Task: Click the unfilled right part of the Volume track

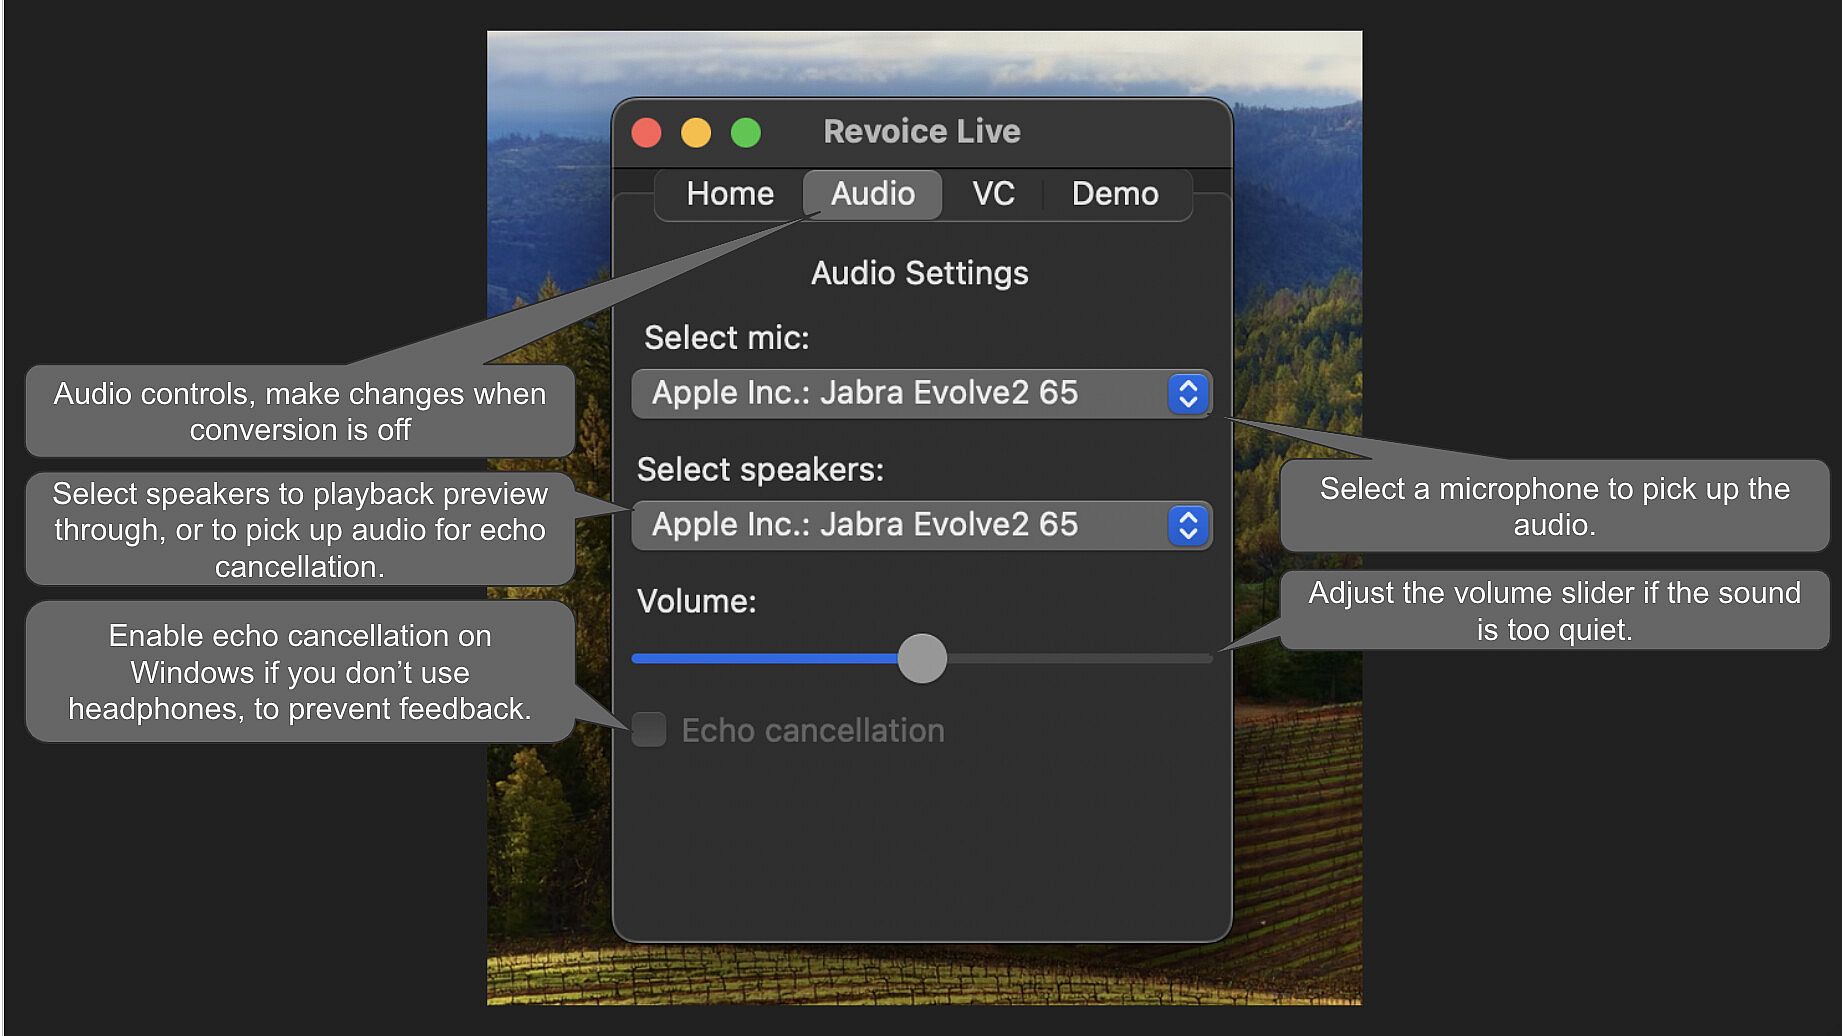Action: (x=1080, y=658)
